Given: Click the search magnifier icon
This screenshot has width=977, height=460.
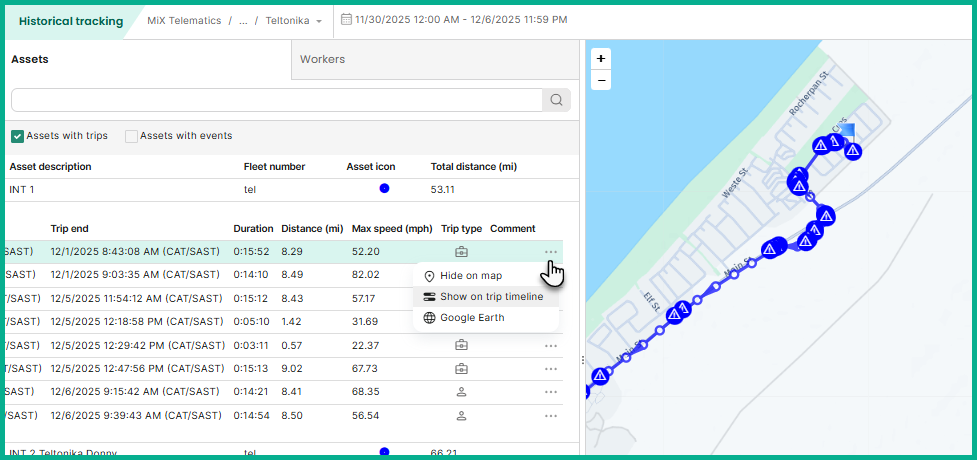Looking at the screenshot, I should [x=557, y=99].
